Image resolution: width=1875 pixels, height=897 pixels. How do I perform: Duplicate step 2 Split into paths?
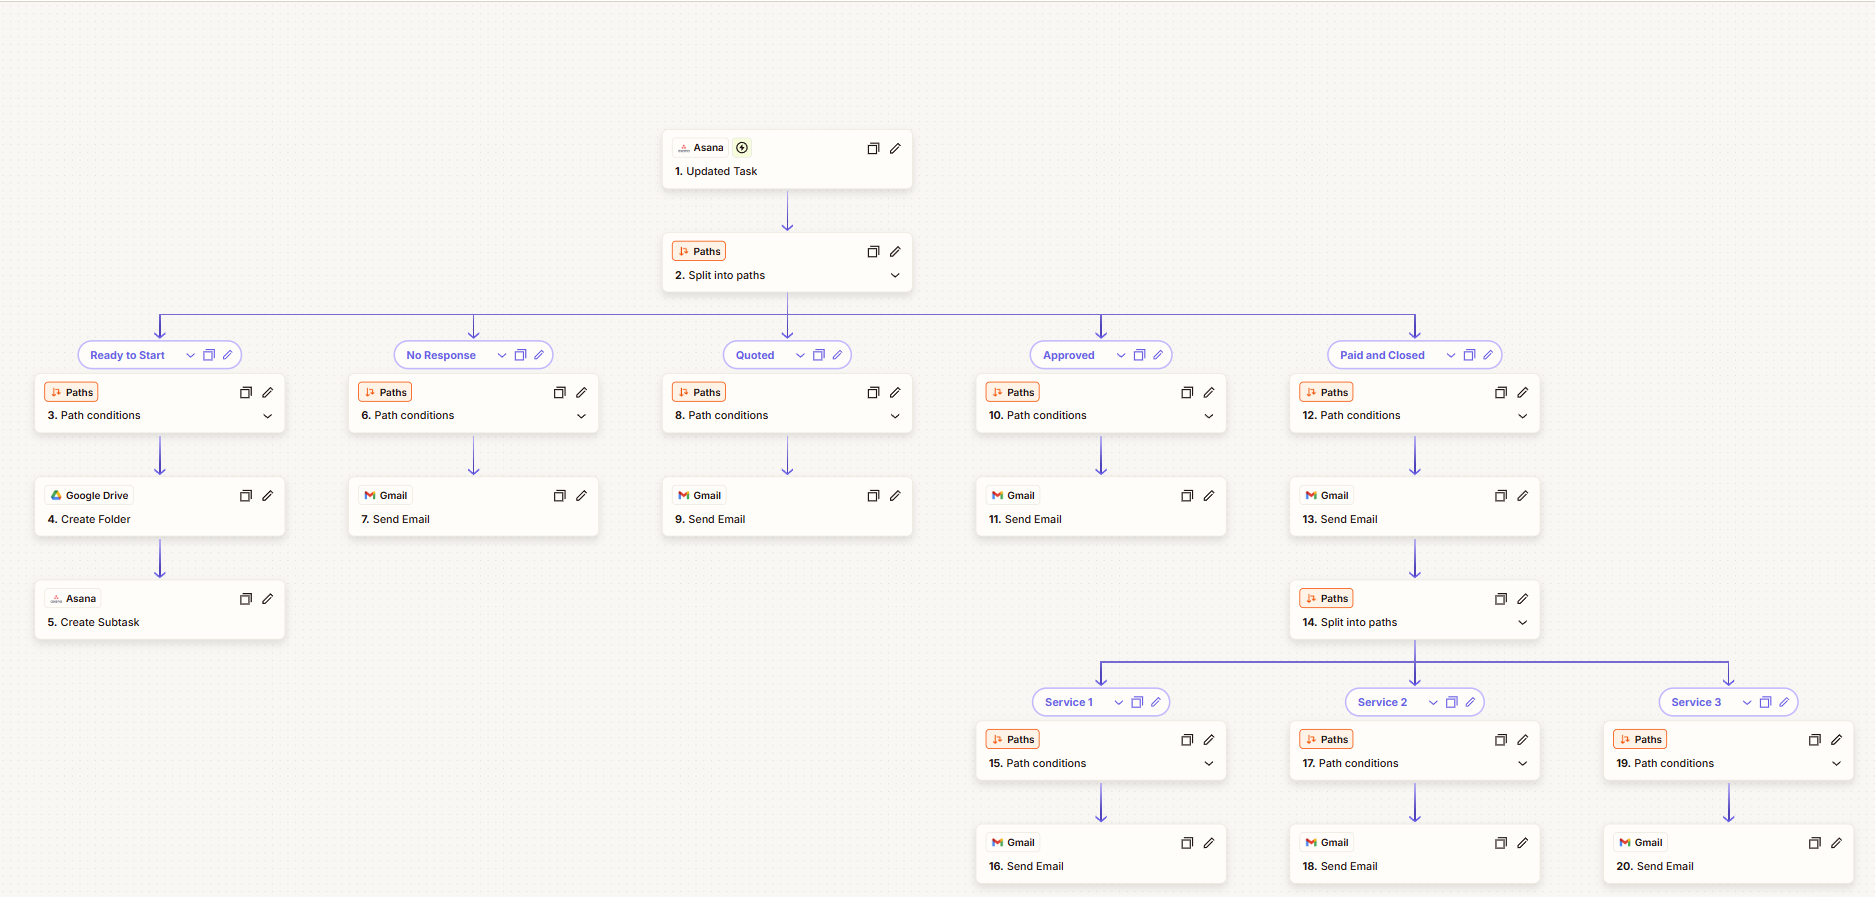[x=873, y=252]
